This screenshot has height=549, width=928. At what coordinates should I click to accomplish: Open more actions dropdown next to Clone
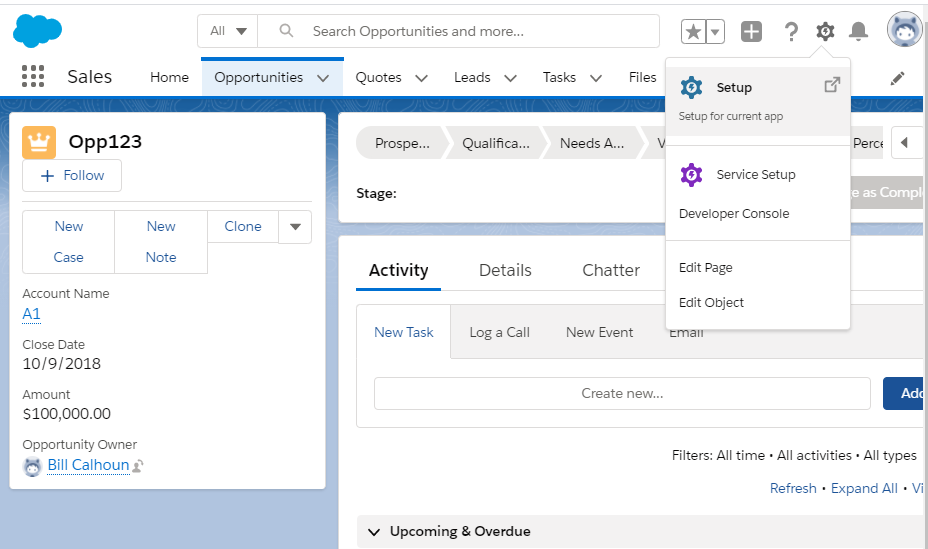coord(295,227)
